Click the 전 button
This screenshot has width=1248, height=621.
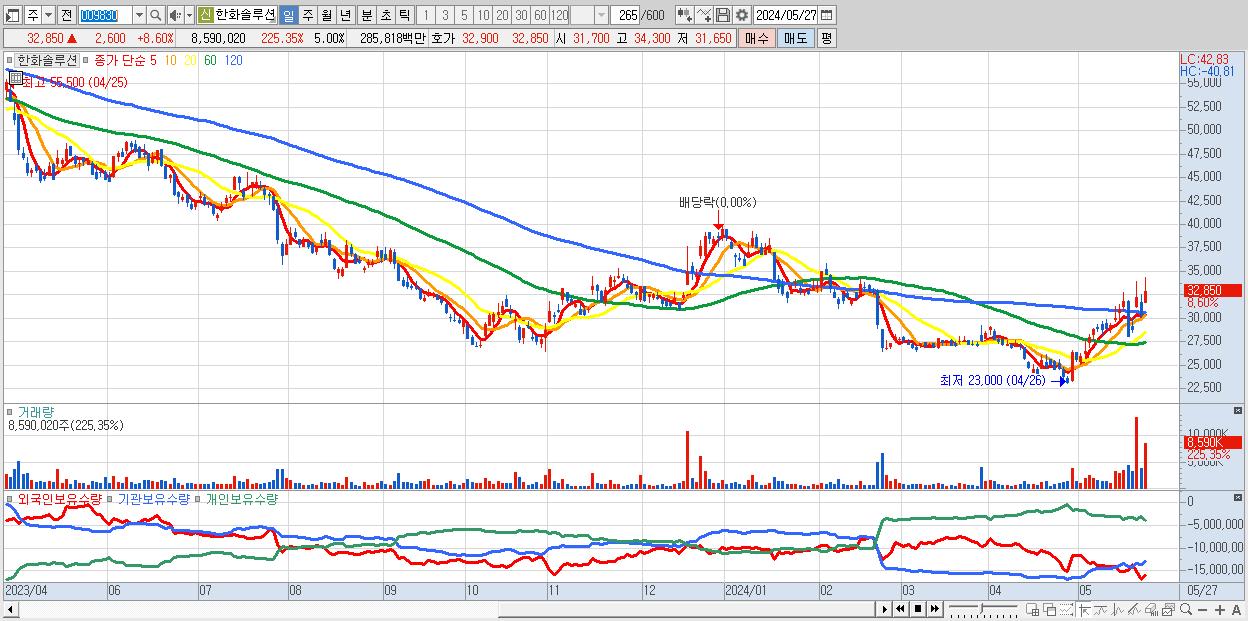(x=65, y=15)
